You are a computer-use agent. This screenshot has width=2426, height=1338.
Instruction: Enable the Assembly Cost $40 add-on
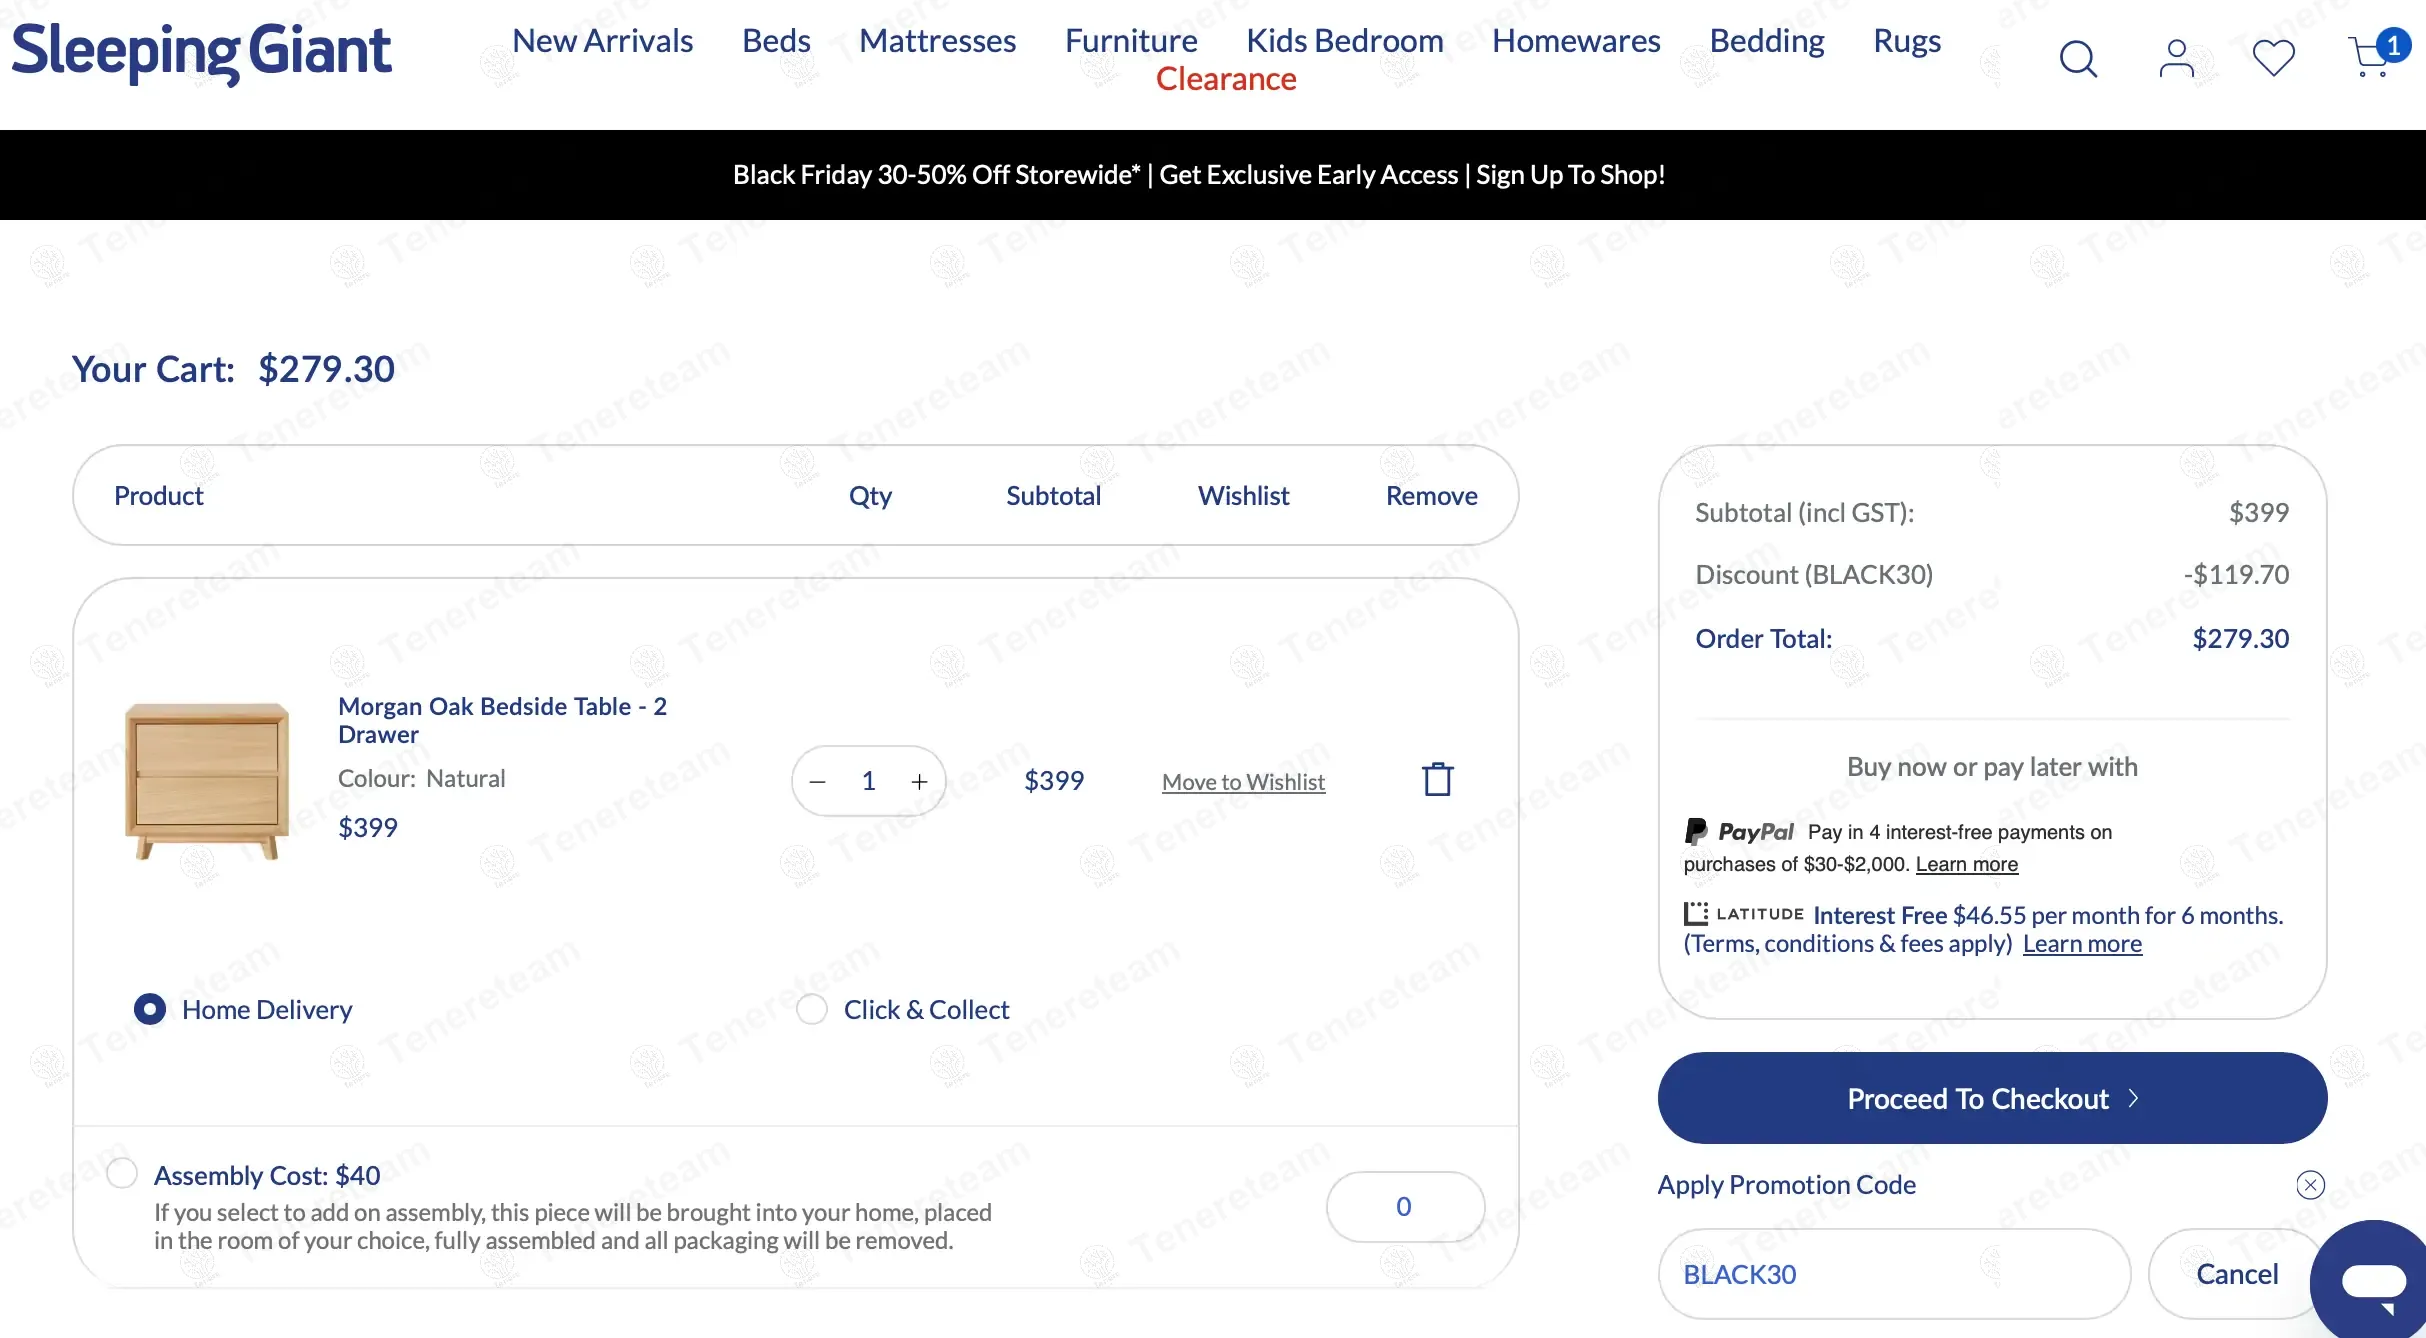point(122,1173)
